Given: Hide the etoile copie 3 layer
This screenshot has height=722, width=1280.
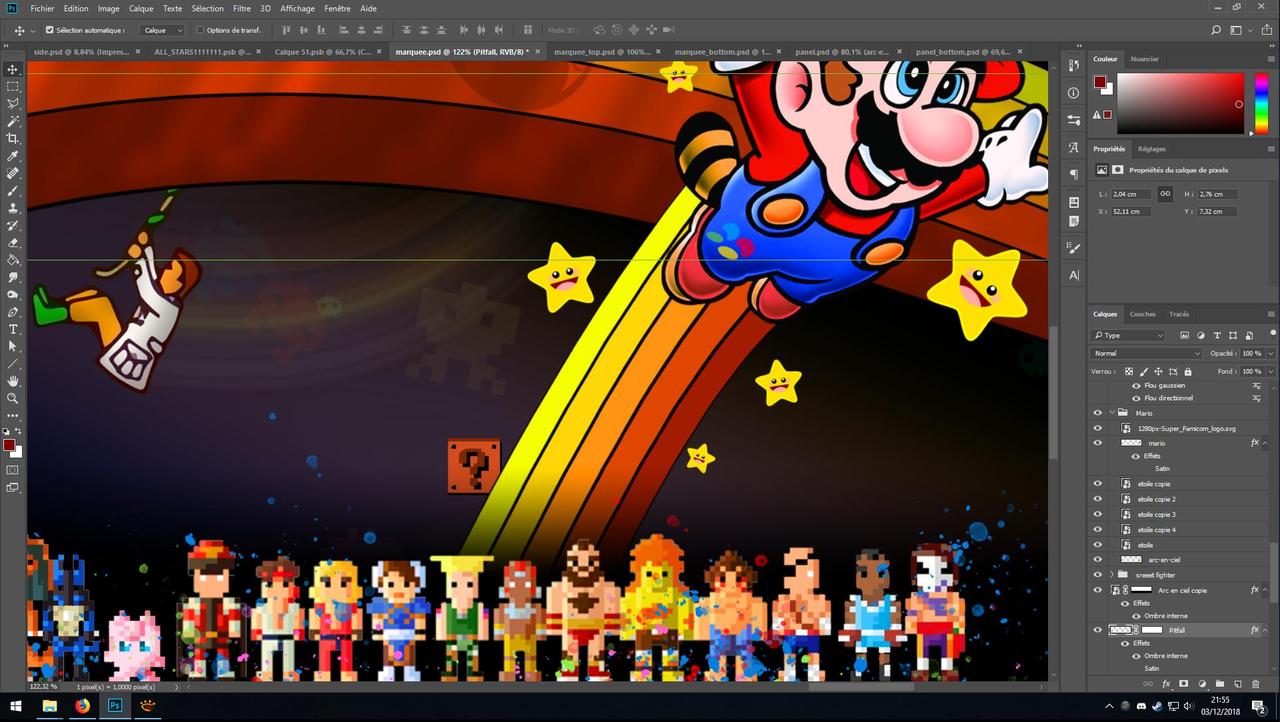Looking at the screenshot, I should point(1097,514).
